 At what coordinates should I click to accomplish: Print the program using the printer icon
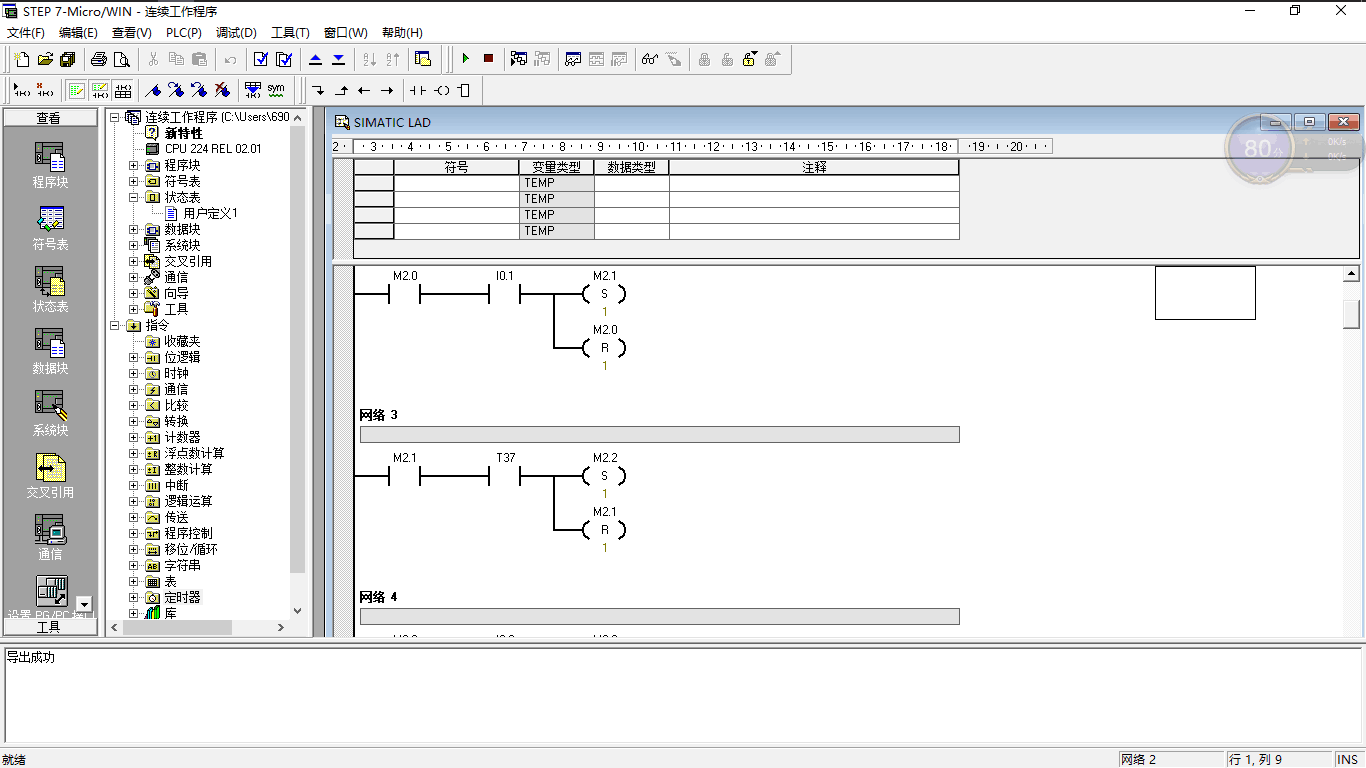click(99, 59)
